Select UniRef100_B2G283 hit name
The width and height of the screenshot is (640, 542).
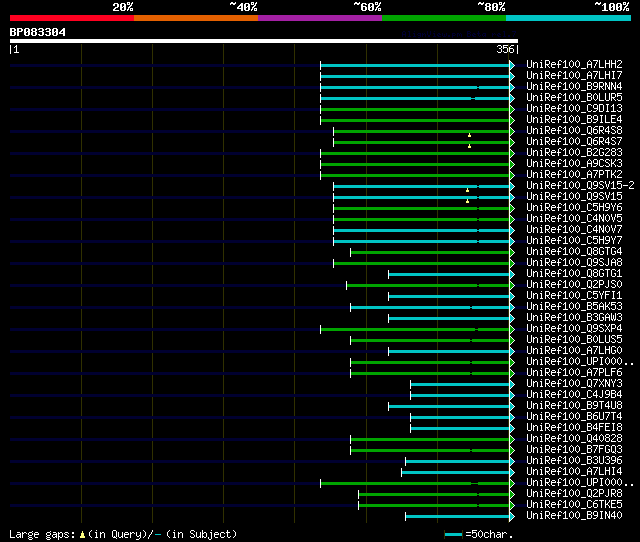tap(574, 153)
